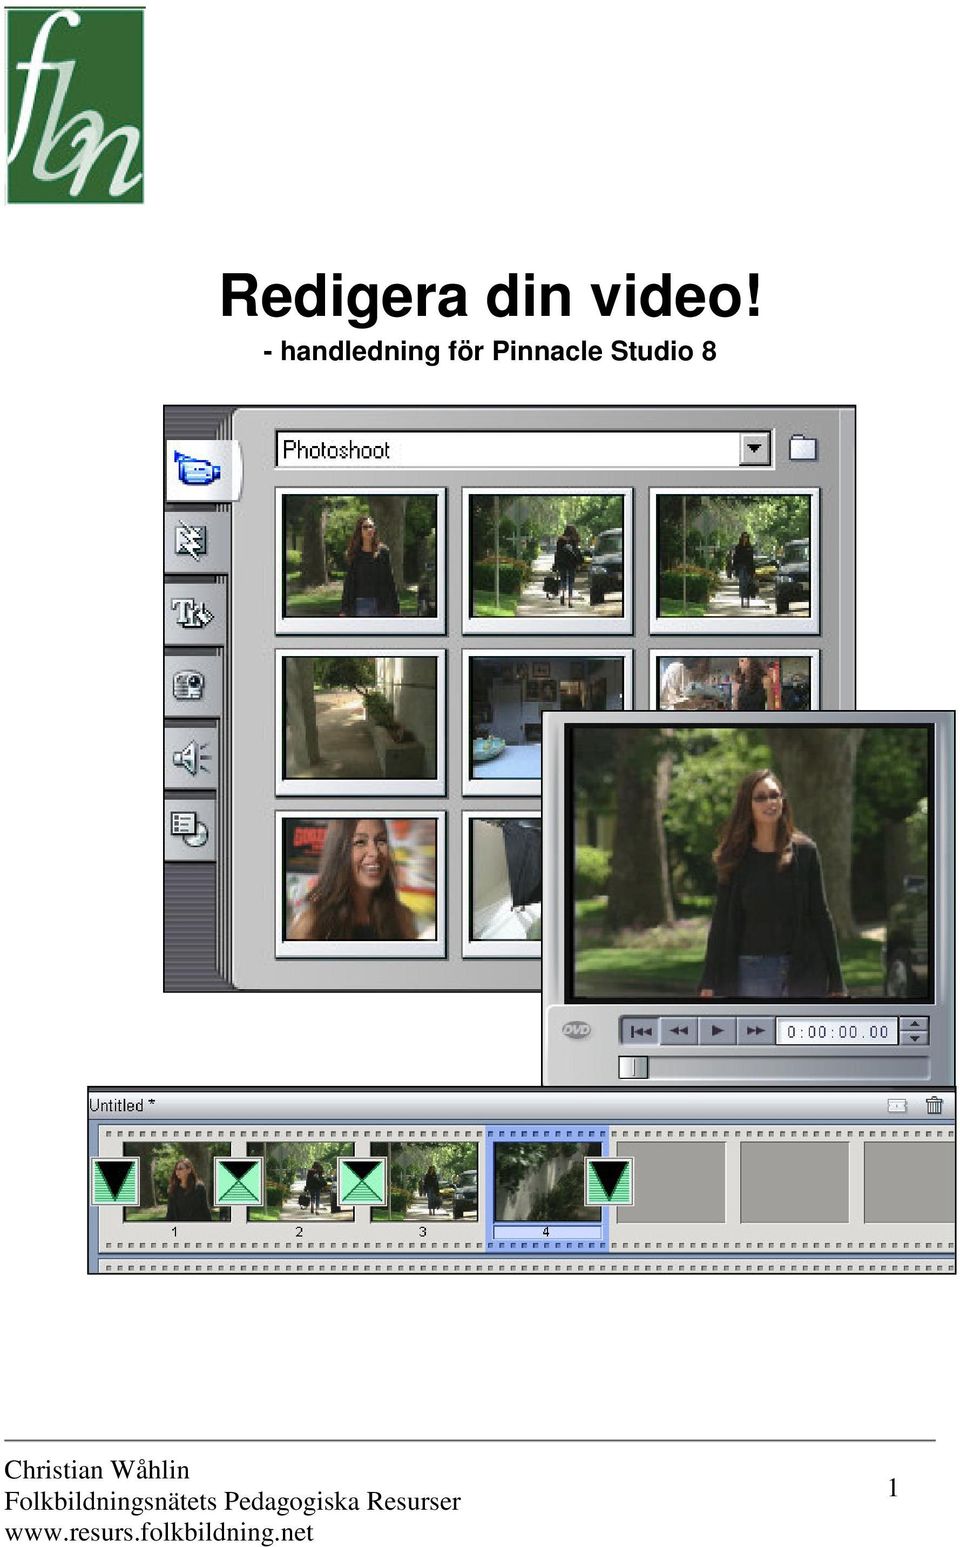Click the 0:00:00.00 timecode field
The height and width of the screenshot is (1547, 960).
tap(838, 1032)
